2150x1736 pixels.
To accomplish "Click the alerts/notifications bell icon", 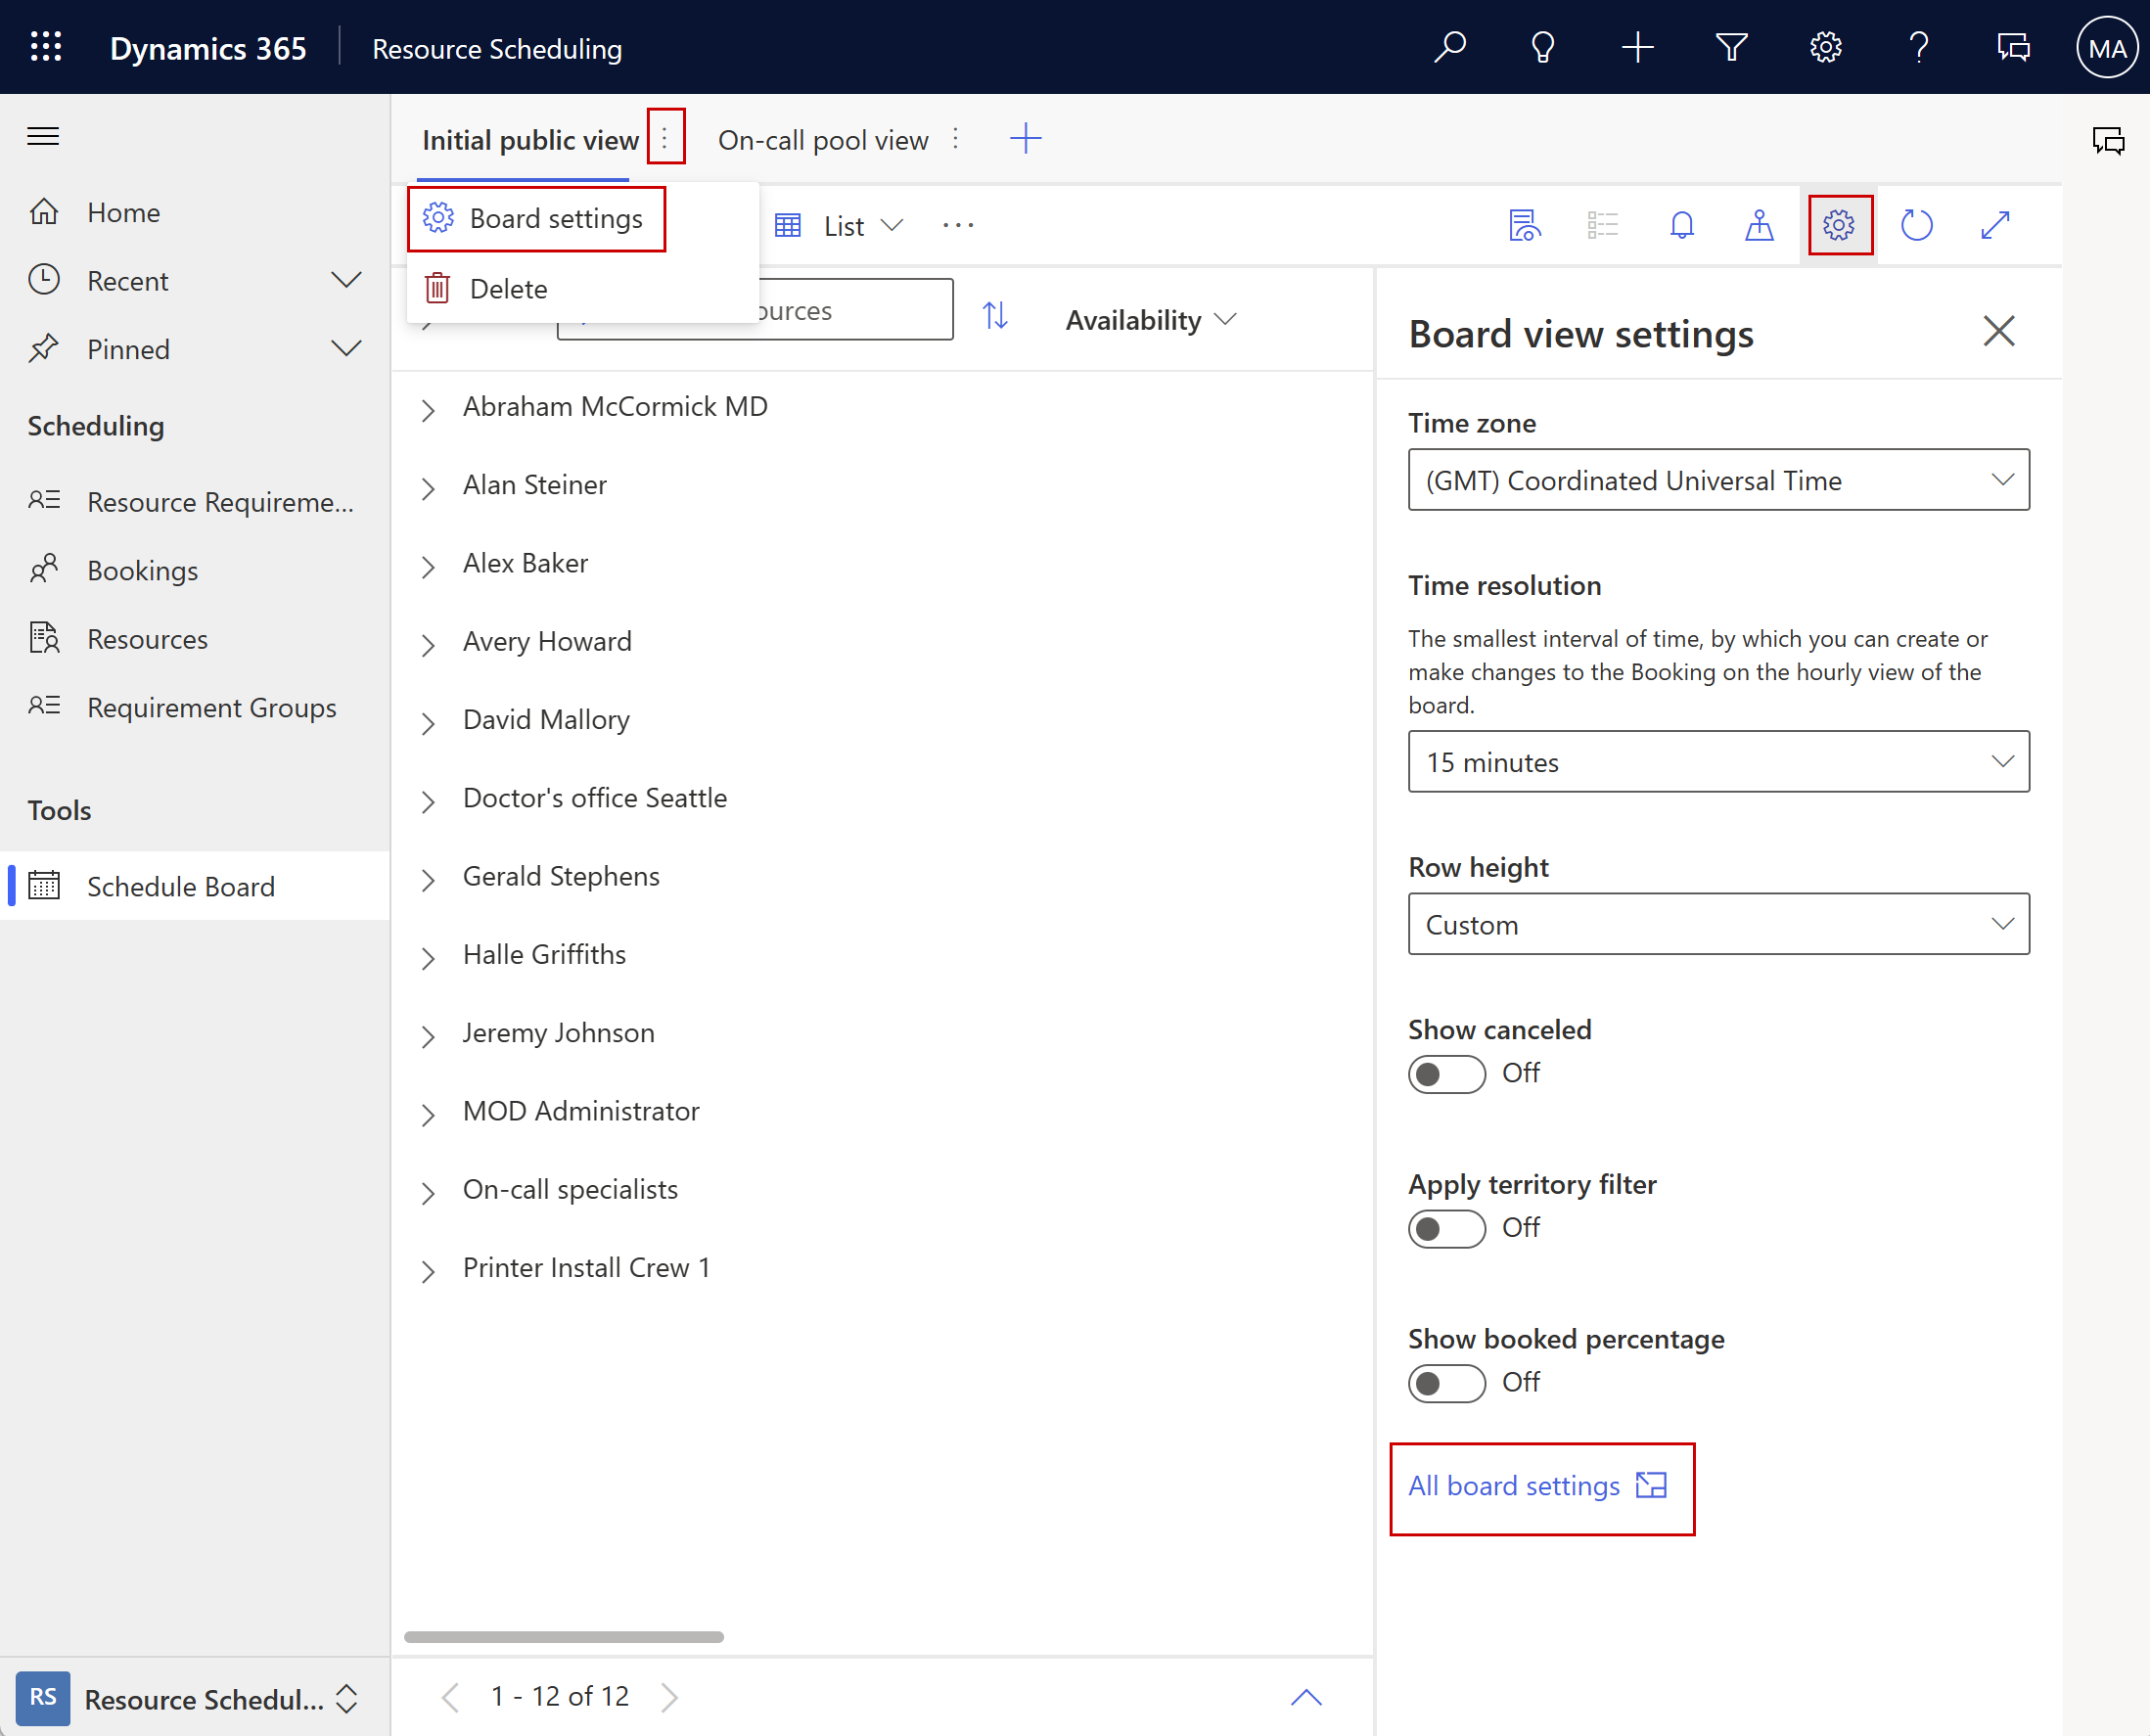I will tap(1679, 225).
